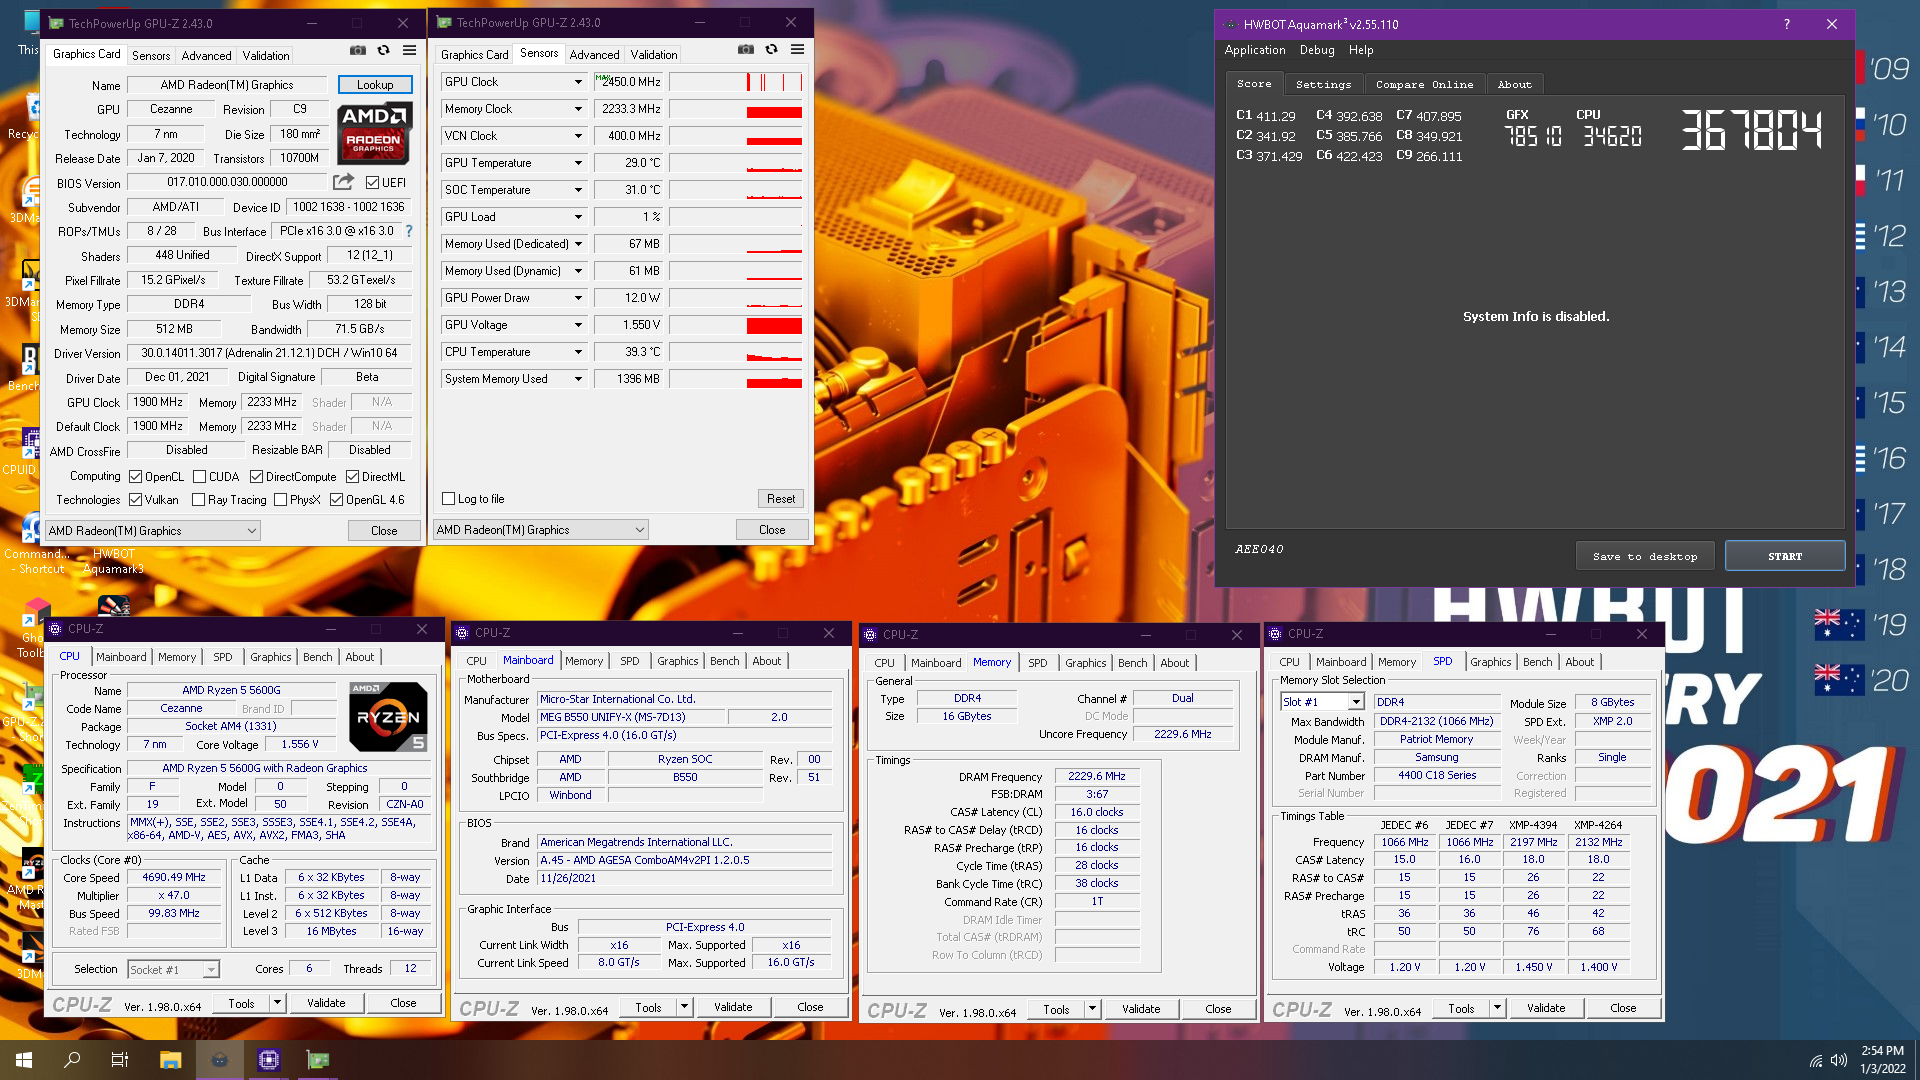The height and width of the screenshot is (1080, 1920).
Task: Click the GPU Clock sensor graph
Action: (736, 82)
